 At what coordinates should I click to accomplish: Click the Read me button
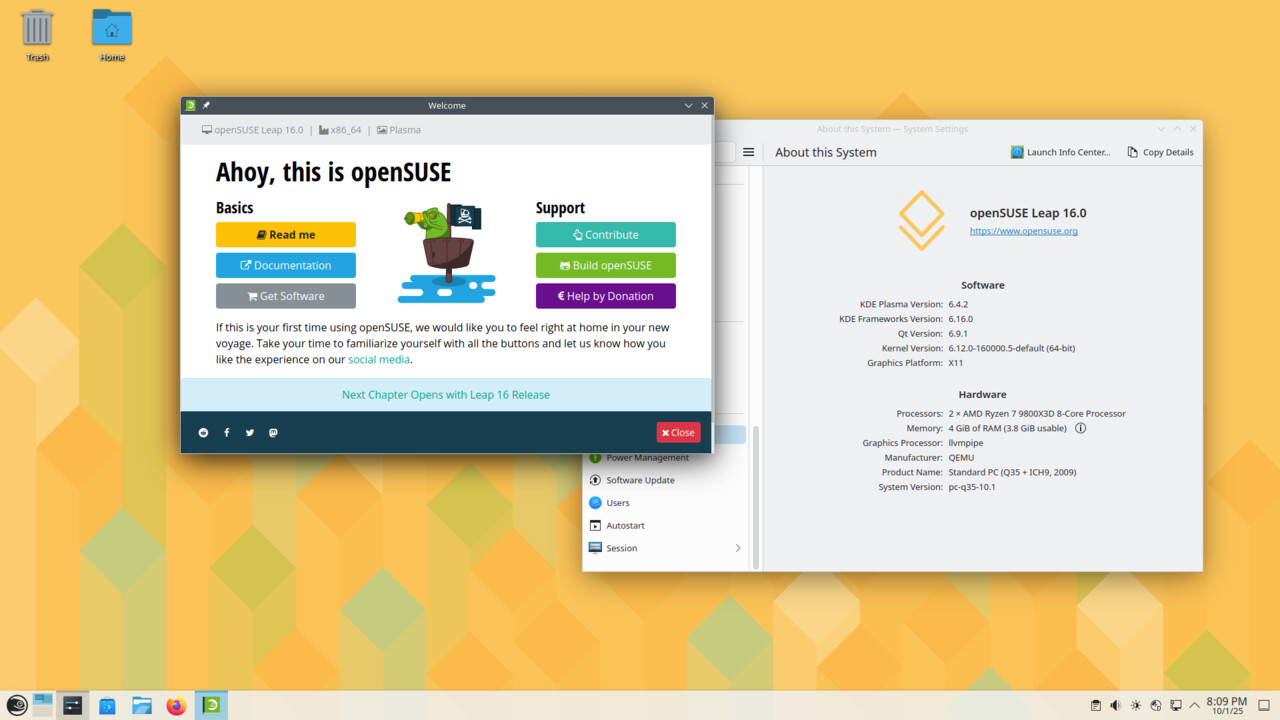click(x=286, y=235)
